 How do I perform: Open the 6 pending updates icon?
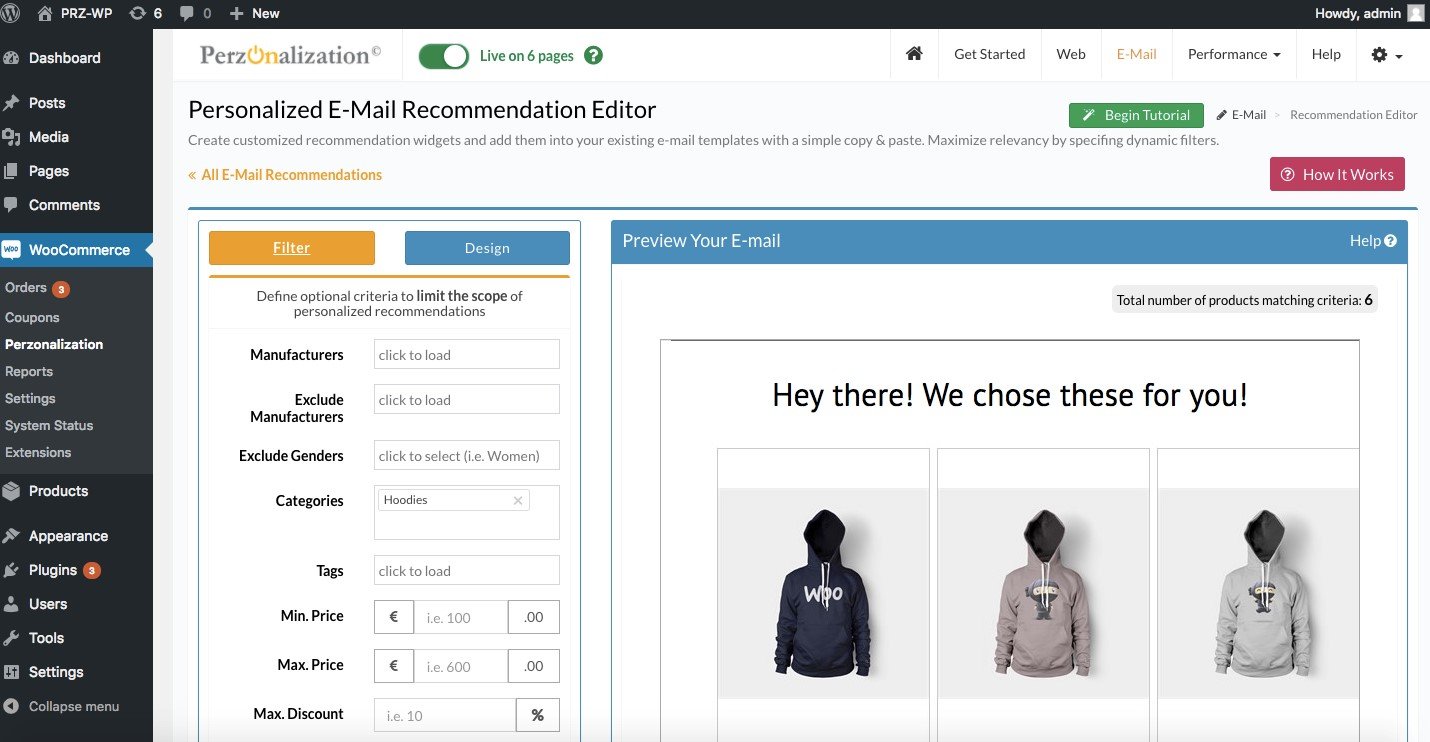[x=145, y=14]
